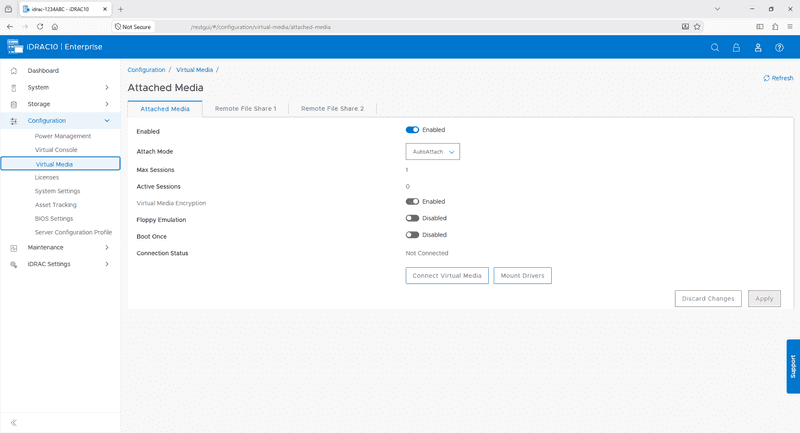Click the Virtual Media breadcrumb link
The image size is (800, 433).
tap(194, 70)
